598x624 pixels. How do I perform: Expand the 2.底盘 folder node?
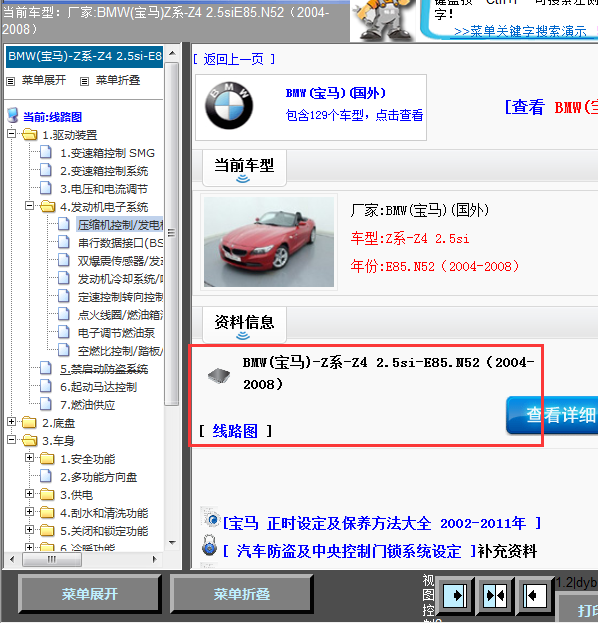click(12, 421)
